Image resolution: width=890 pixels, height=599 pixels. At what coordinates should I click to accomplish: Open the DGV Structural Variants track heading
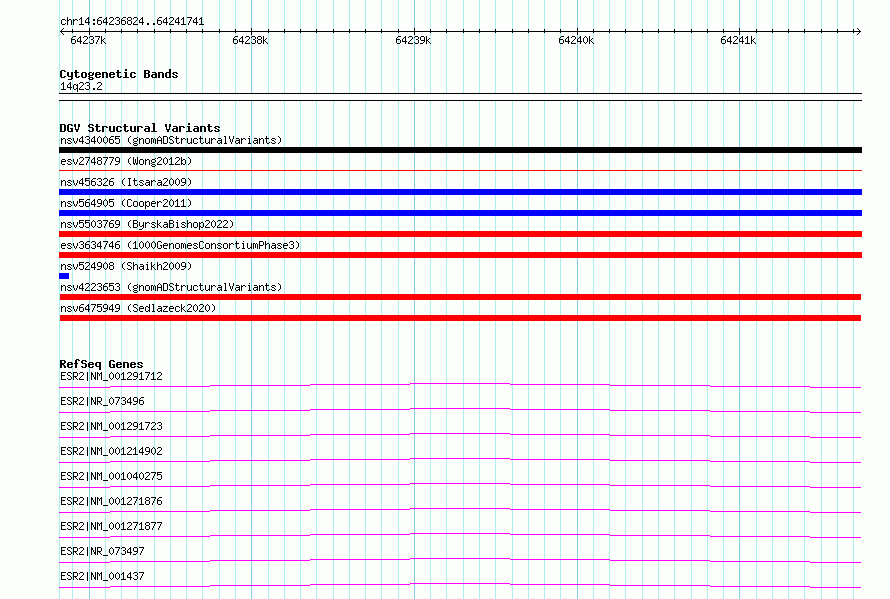[x=140, y=128]
